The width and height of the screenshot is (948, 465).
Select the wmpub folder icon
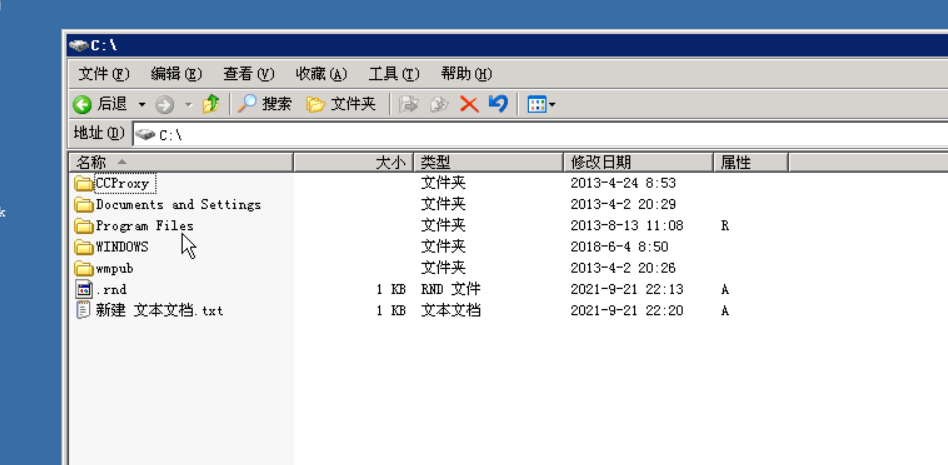point(84,268)
